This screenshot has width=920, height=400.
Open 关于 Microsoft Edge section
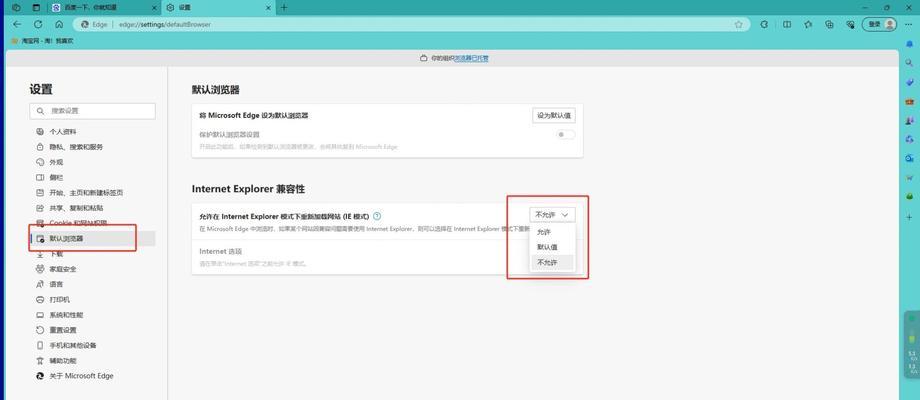(x=93, y=376)
